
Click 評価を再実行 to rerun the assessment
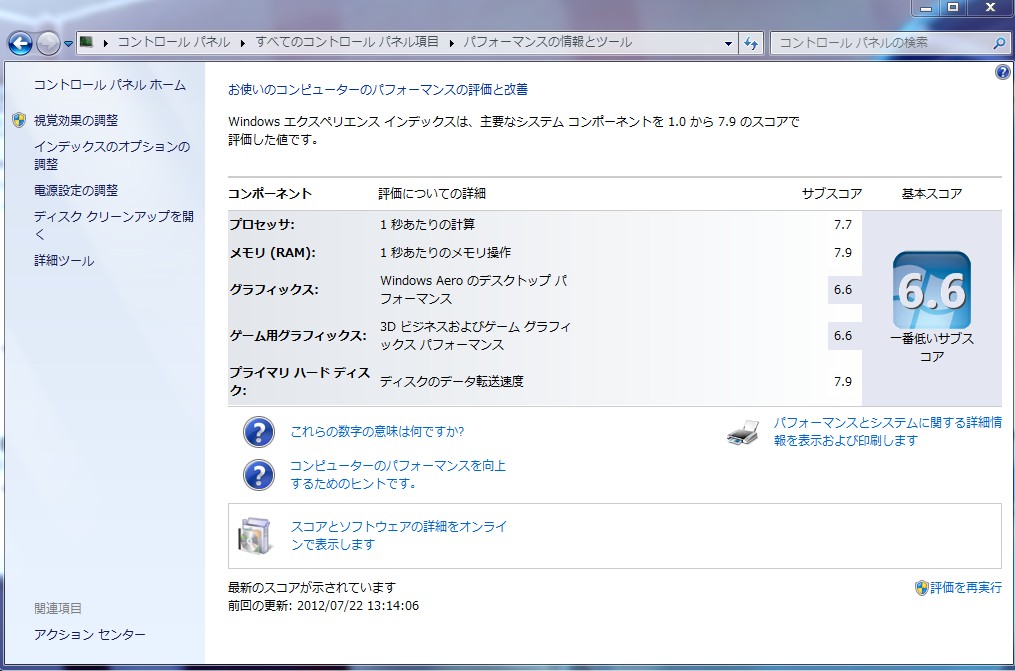(x=965, y=588)
